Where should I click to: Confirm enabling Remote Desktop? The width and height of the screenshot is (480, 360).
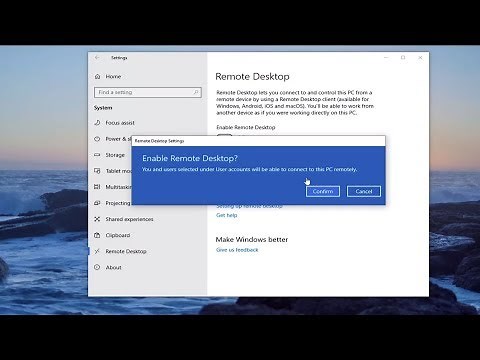[323, 191]
